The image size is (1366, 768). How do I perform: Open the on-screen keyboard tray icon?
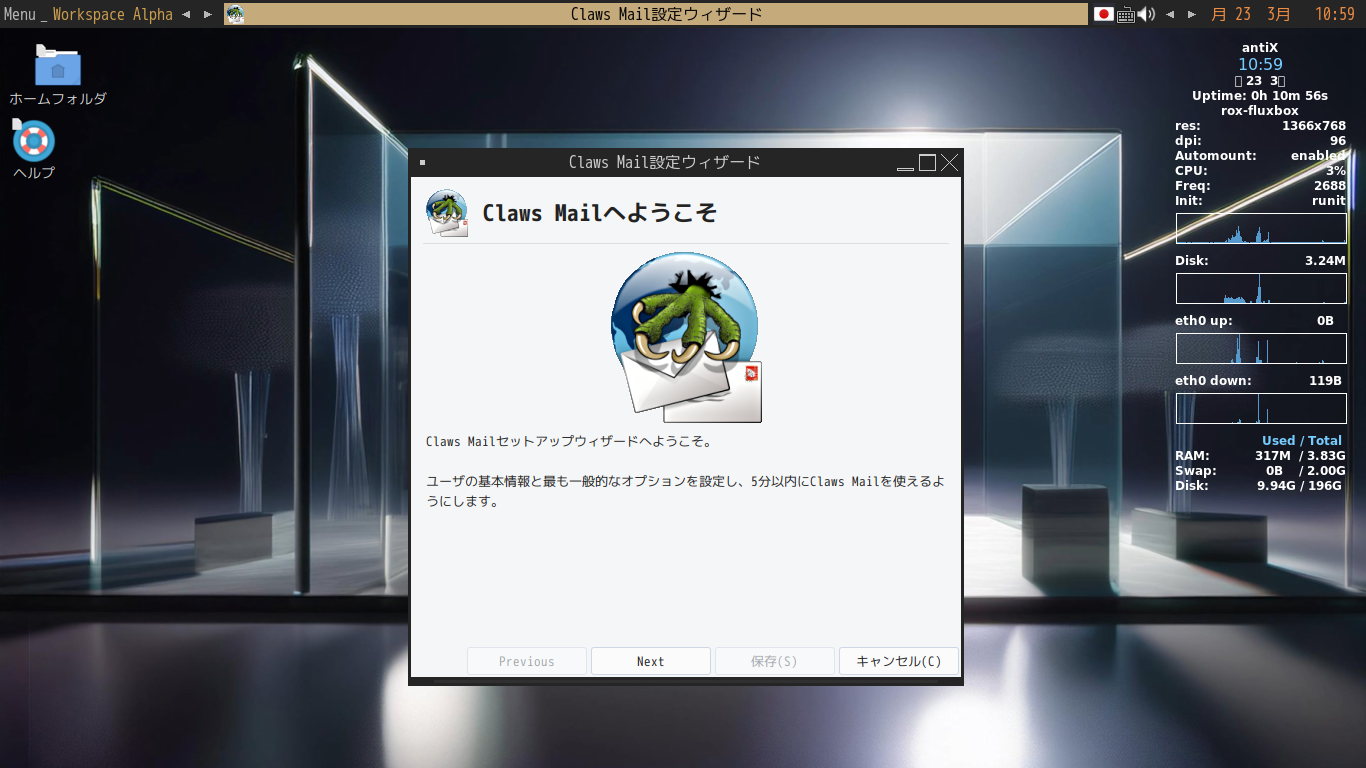pyautogui.click(x=1126, y=14)
